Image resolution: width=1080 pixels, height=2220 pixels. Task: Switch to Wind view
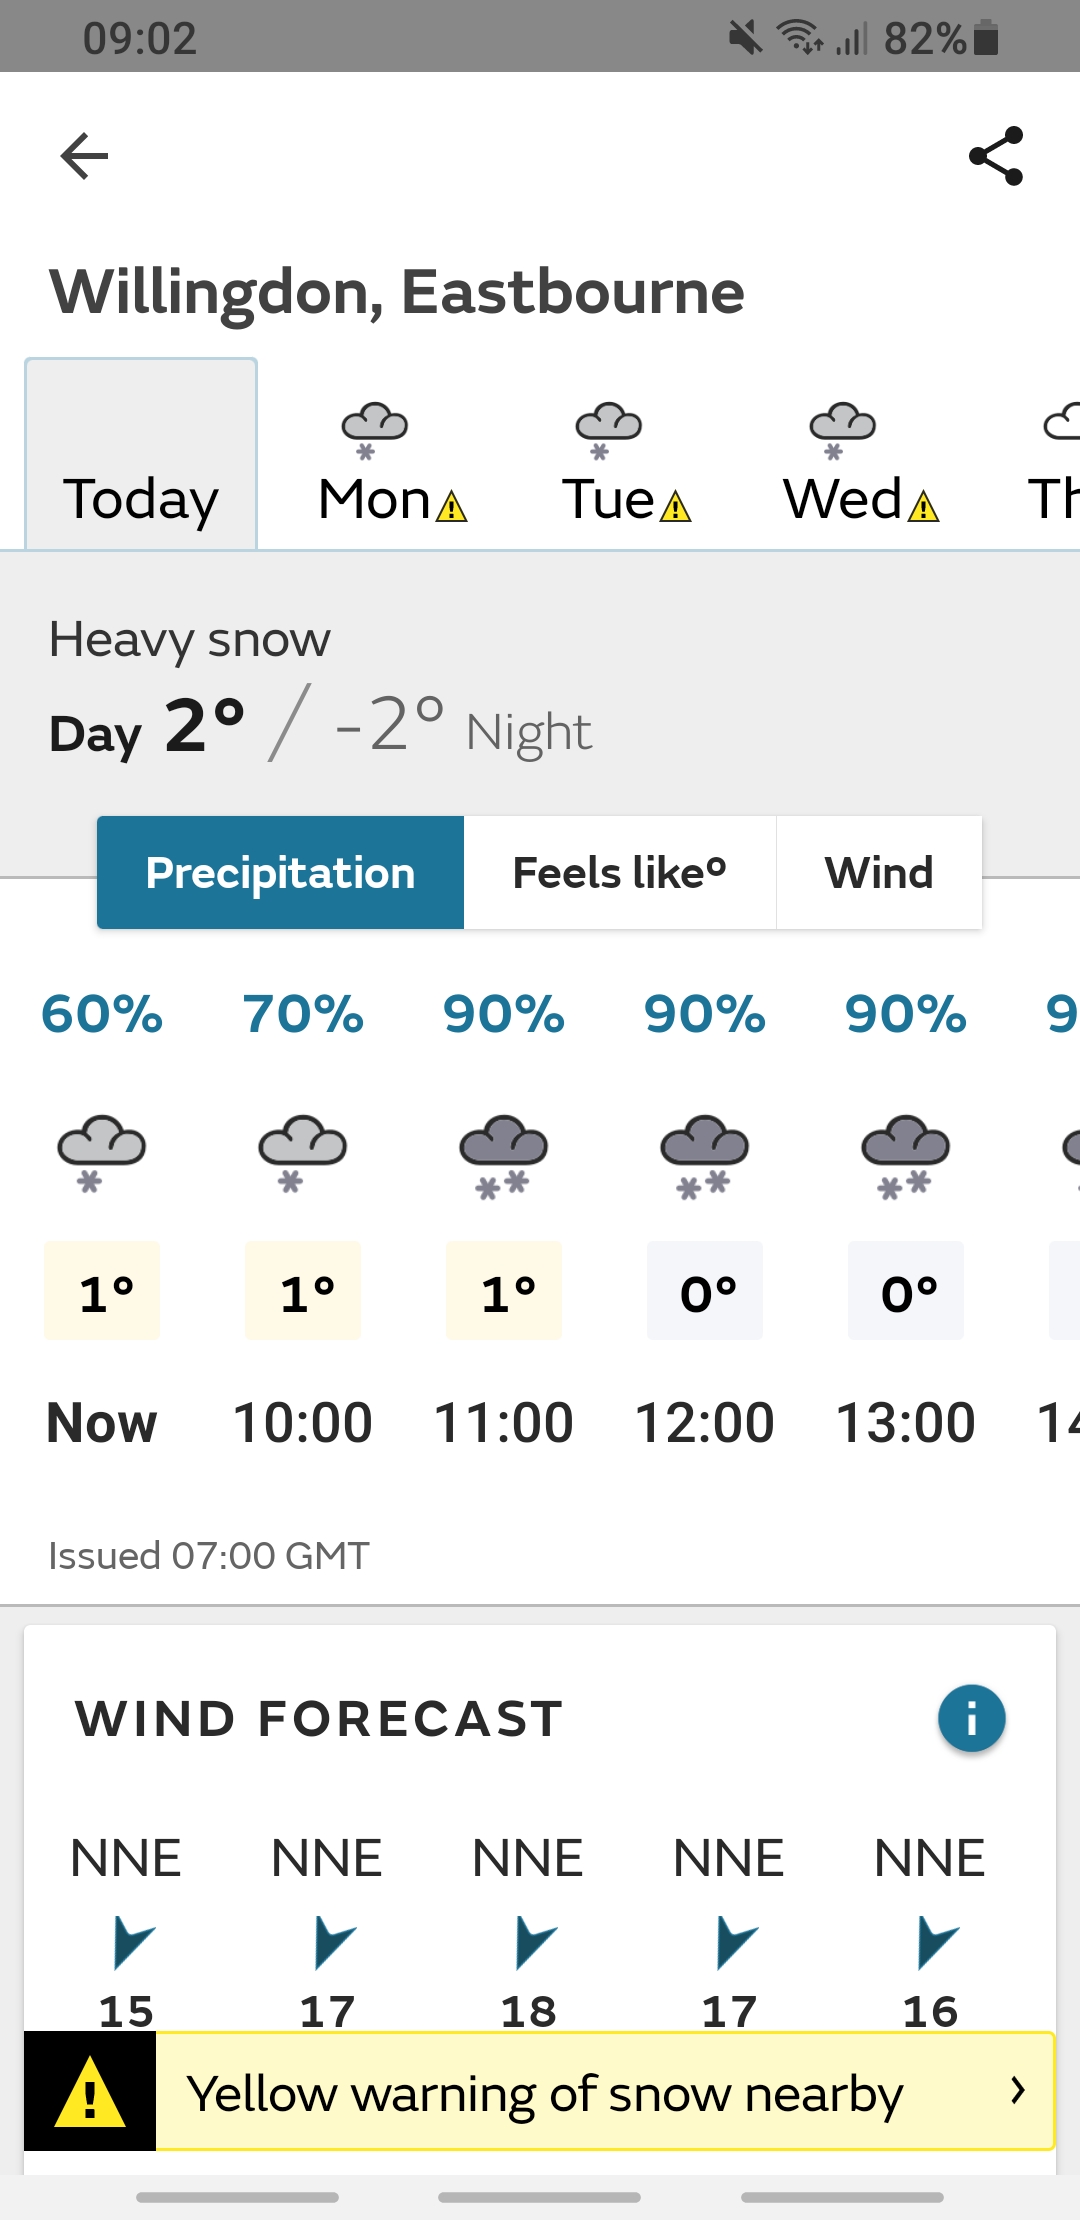(879, 873)
